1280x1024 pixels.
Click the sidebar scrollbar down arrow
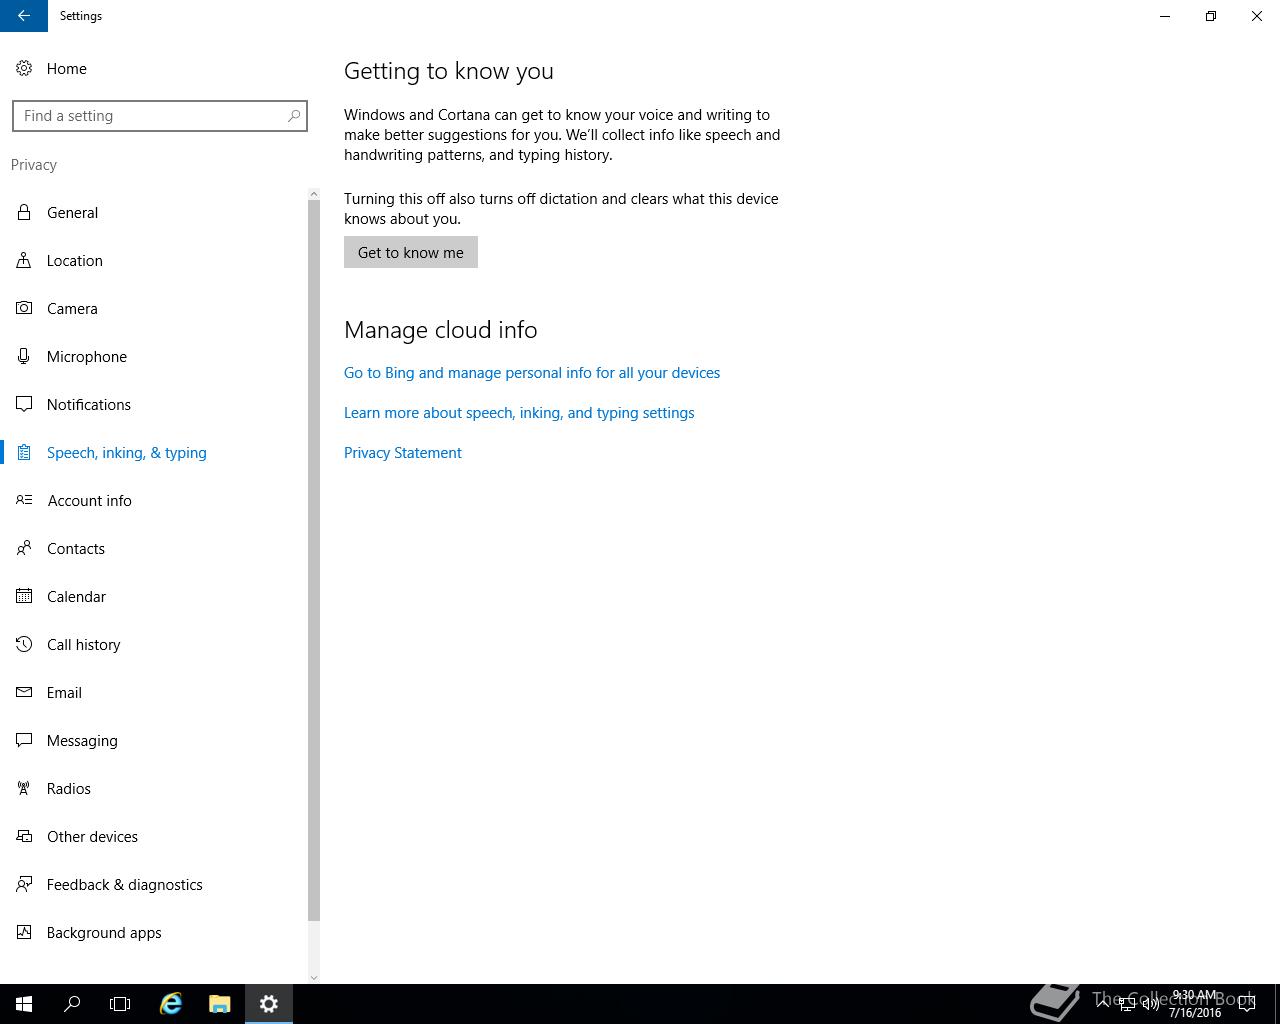(314, 977)
